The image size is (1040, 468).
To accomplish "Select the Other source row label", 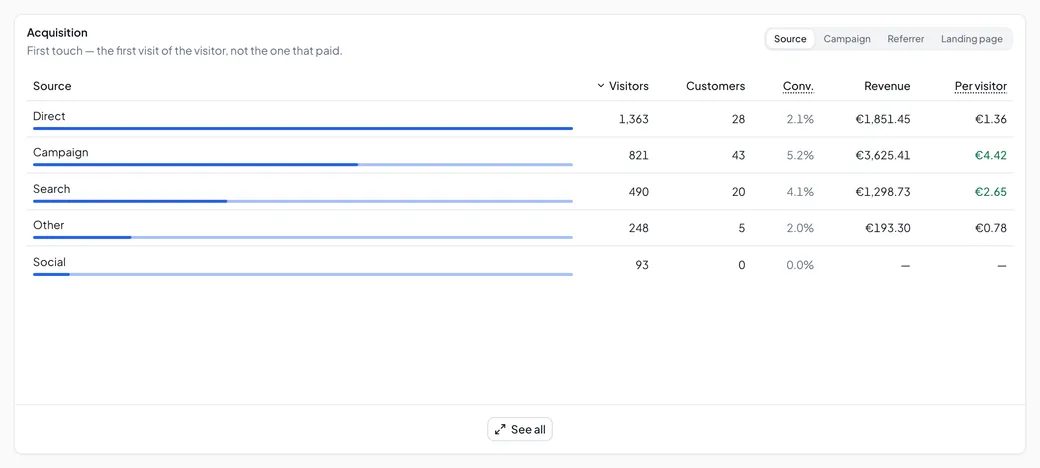I will [x=48, y=225].
